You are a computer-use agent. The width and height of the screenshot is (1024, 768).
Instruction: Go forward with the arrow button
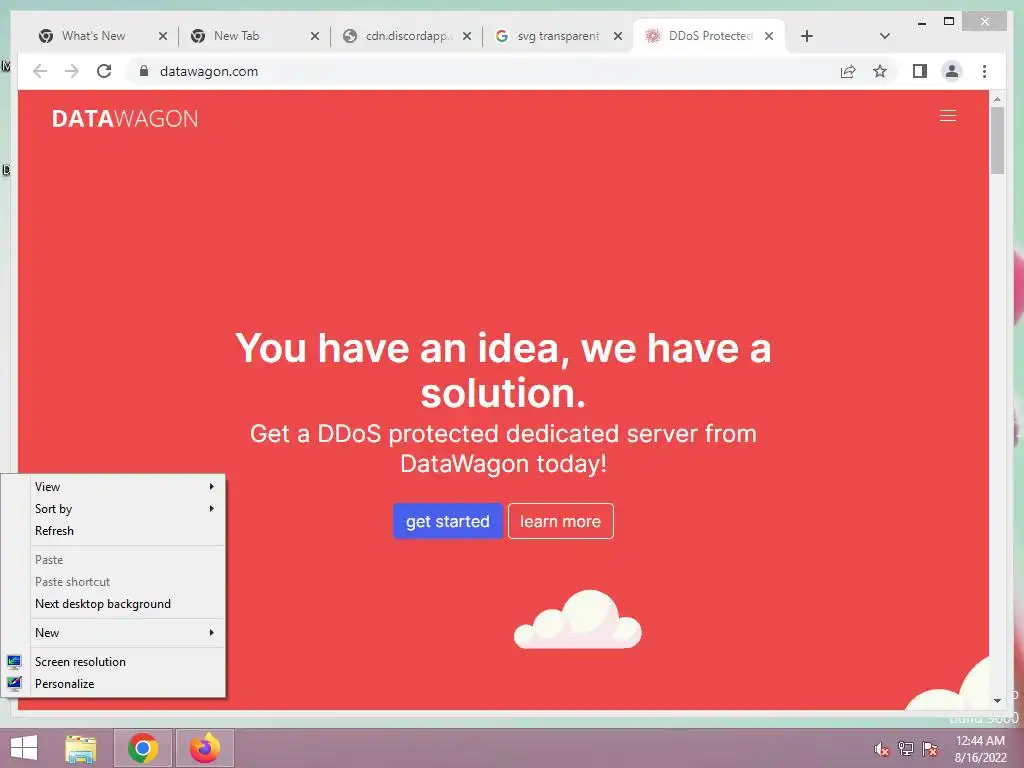pyautogui.click(x=72, y=71)
